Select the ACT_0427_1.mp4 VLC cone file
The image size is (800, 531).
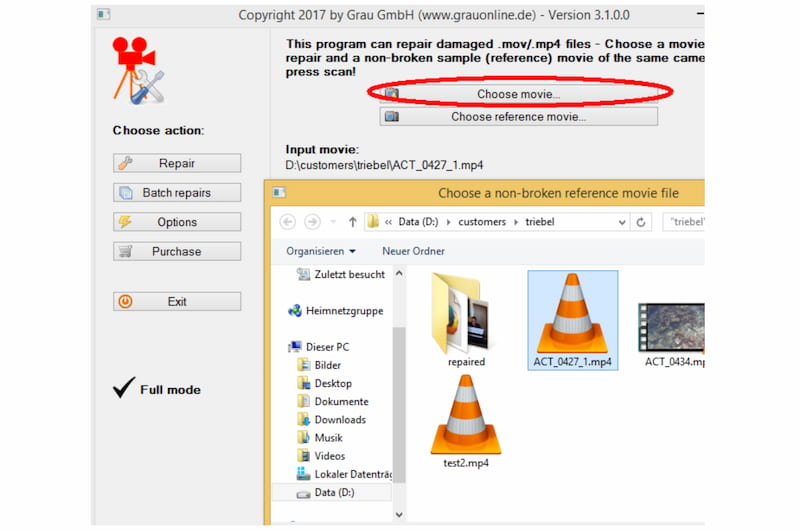(x=573, y=319)
